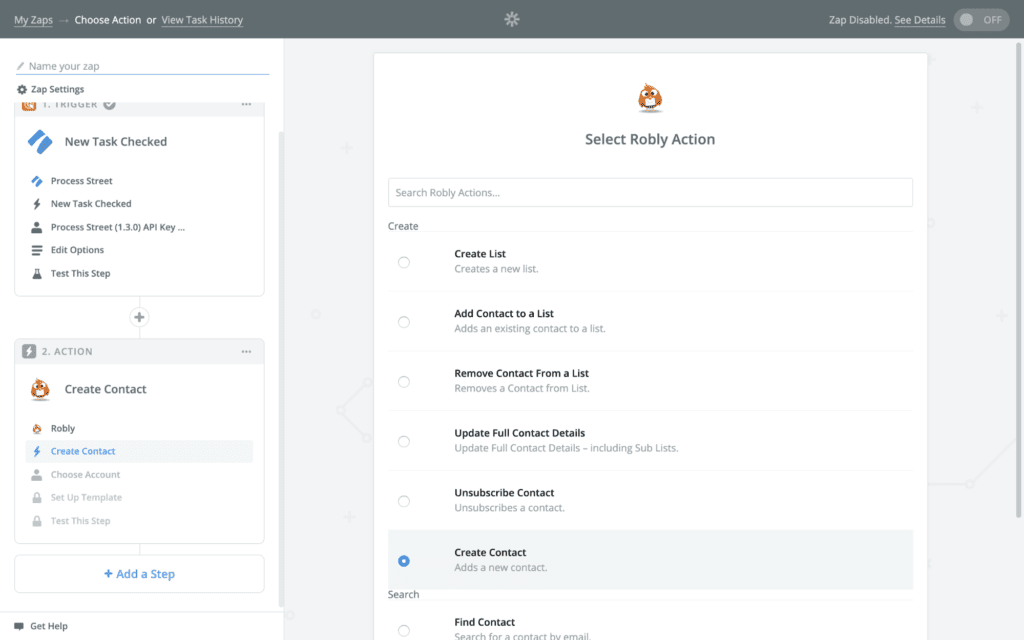1024x640 pixels.
Task: Go to My Zaps
Action: pyautogui.click(x=33, y=20)
